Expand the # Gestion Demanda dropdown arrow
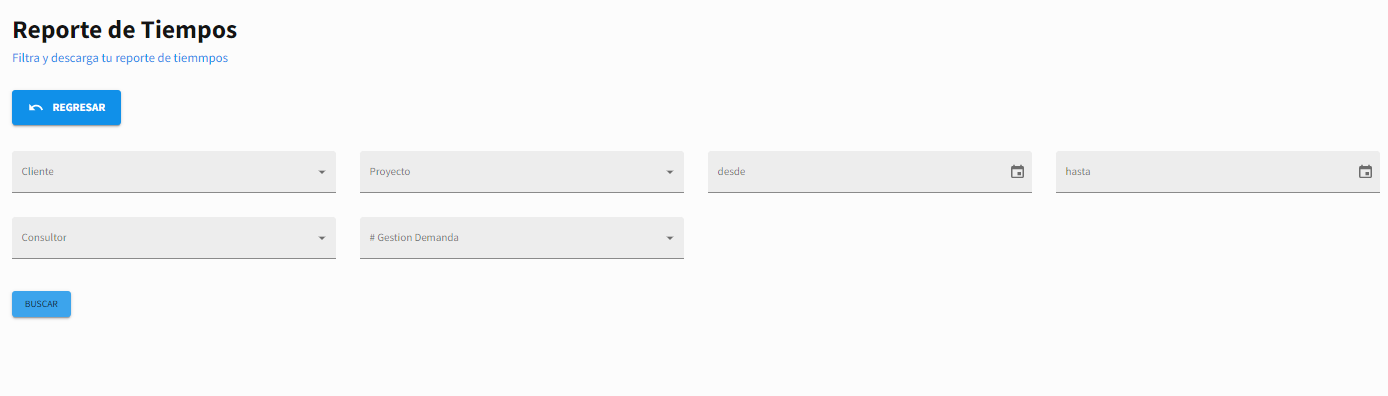 [x=670, y=238]
